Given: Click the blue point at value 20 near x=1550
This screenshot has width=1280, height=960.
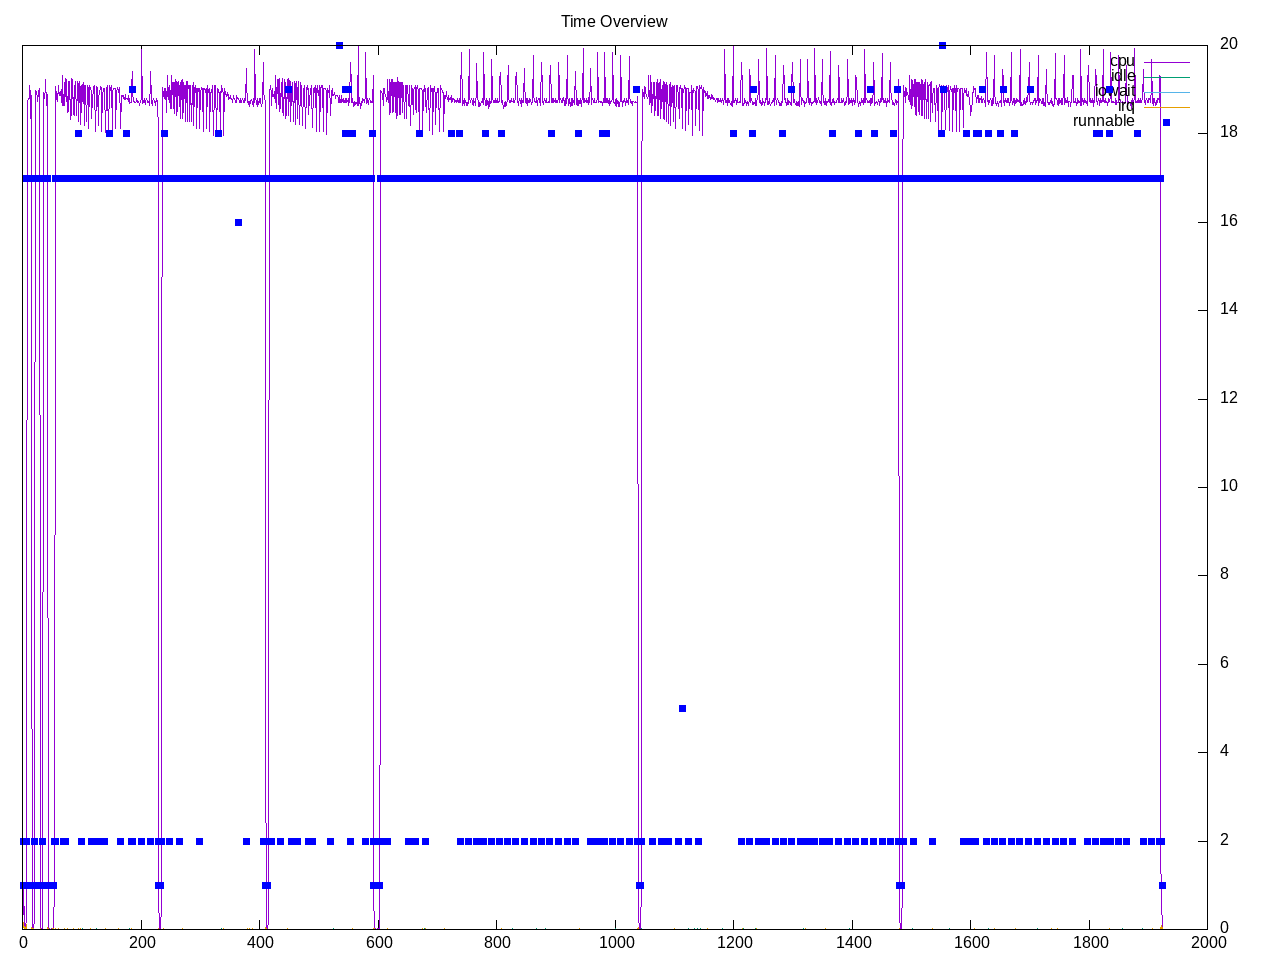Looking at the screenshot, I should click(x=942, y=45).
